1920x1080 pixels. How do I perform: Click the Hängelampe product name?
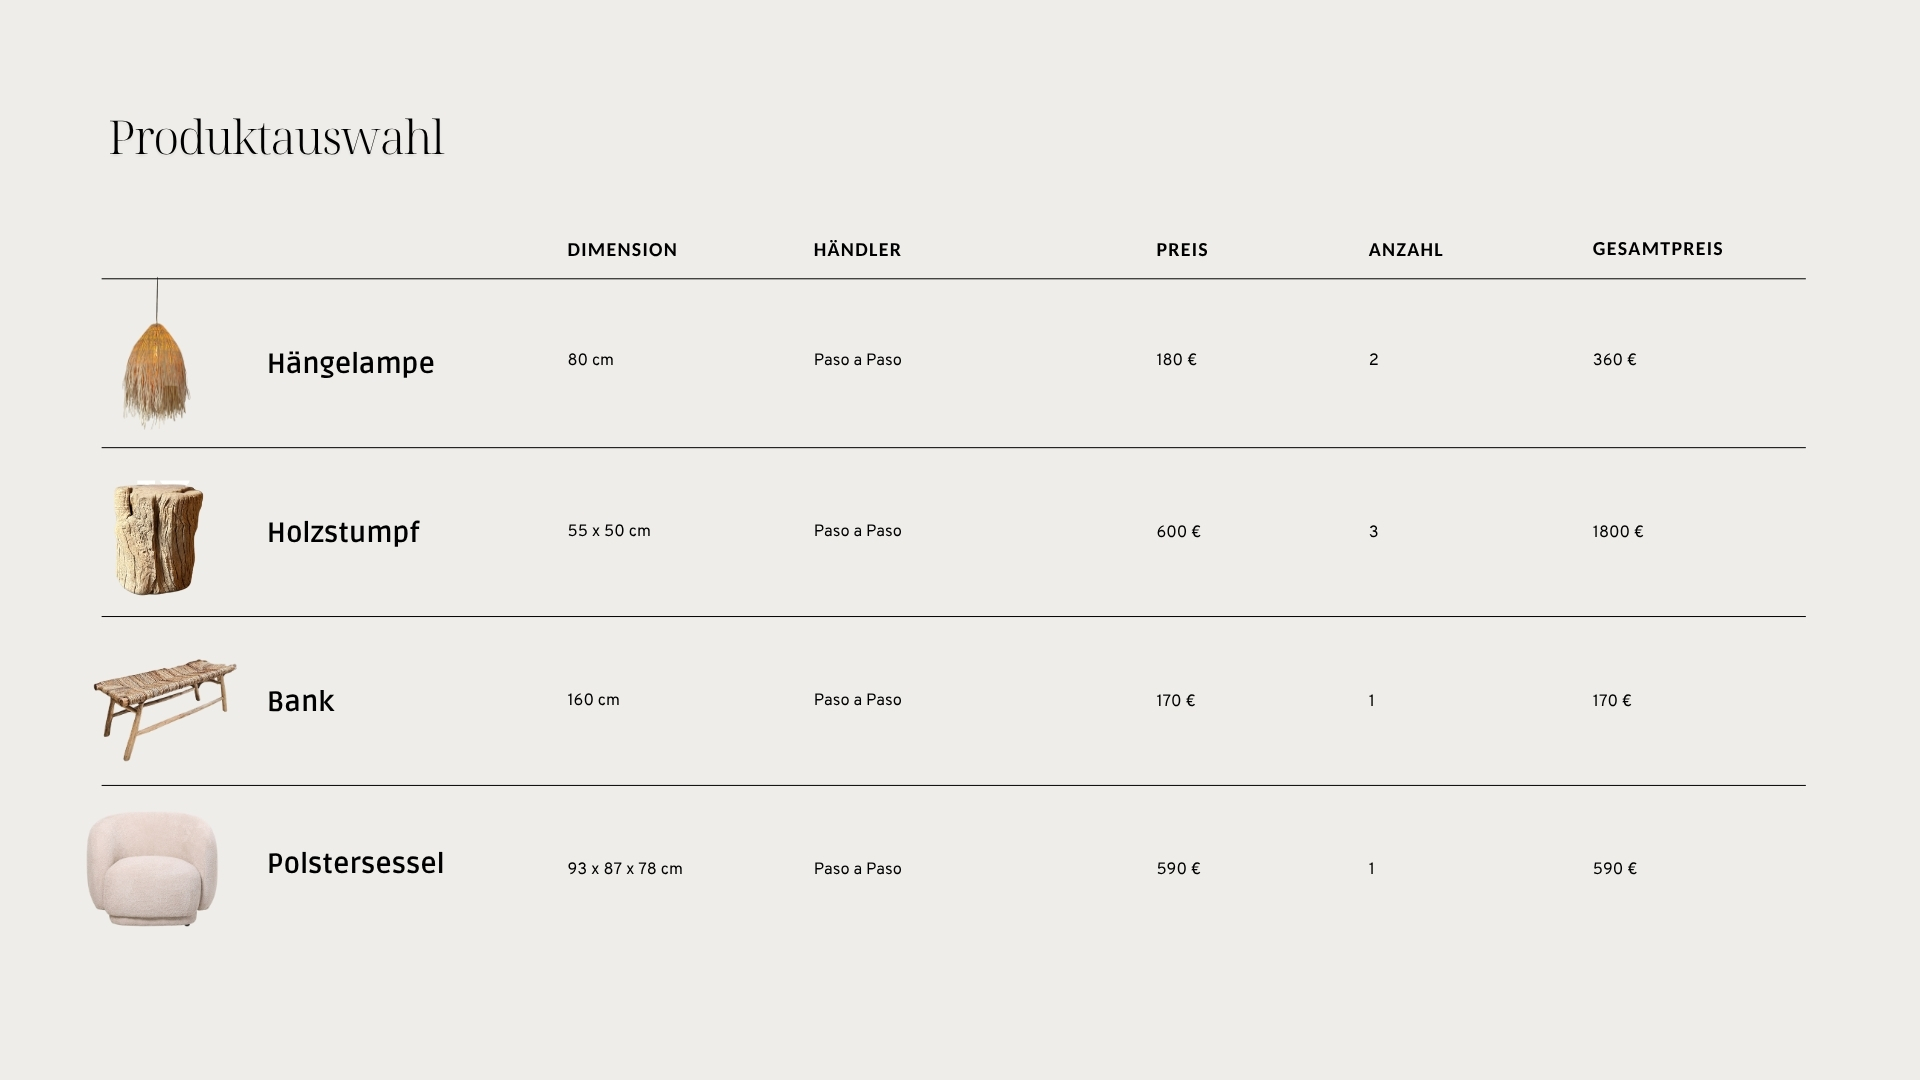point(350,363)
